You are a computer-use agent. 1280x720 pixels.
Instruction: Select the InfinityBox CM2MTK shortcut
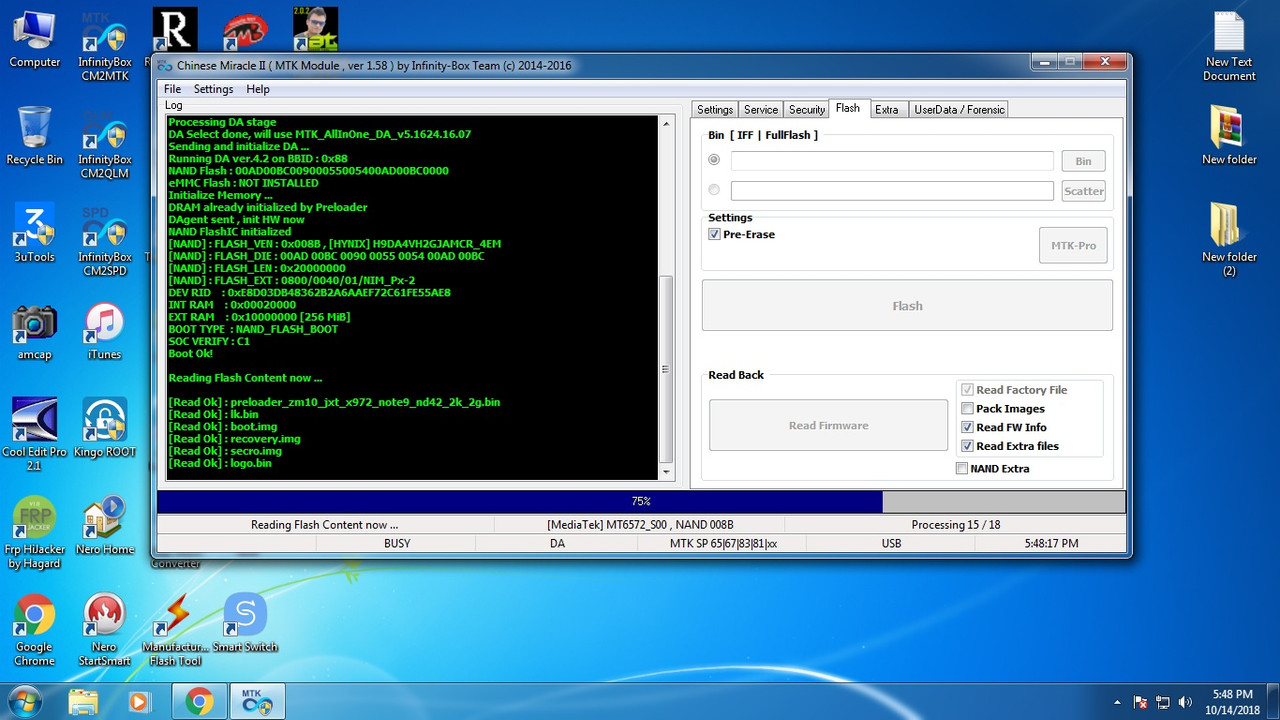coord(105,47)
